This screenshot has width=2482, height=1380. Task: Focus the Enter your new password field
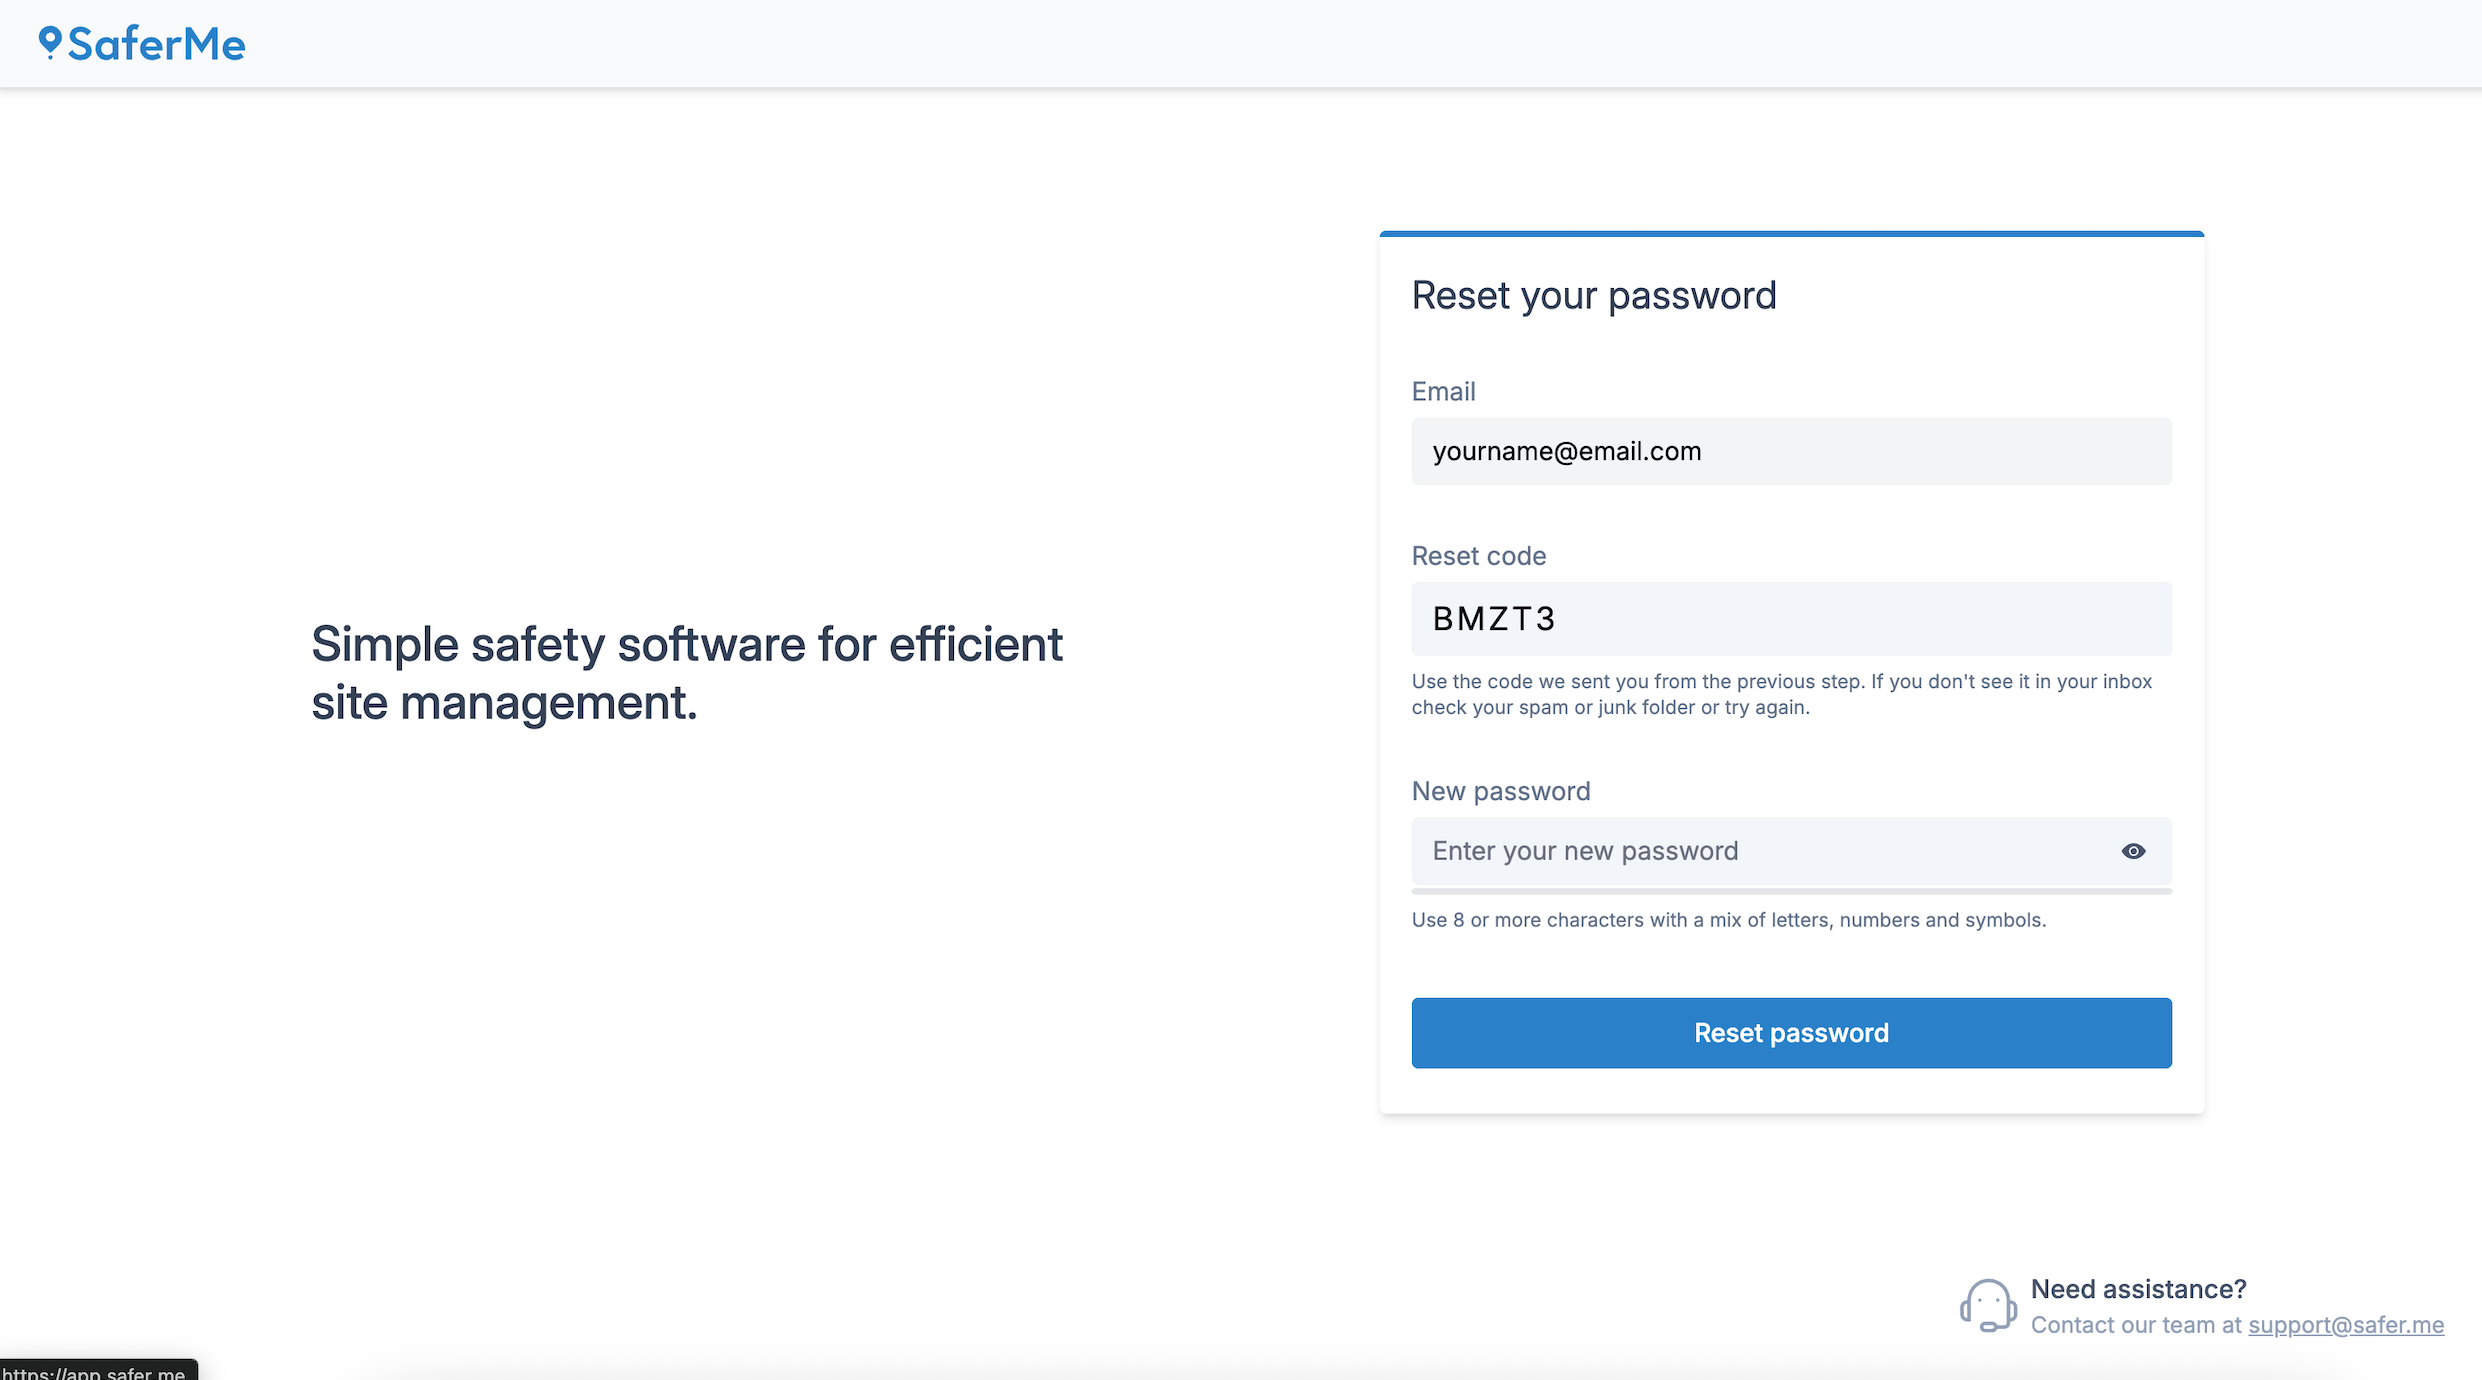tap(1750, 850)
